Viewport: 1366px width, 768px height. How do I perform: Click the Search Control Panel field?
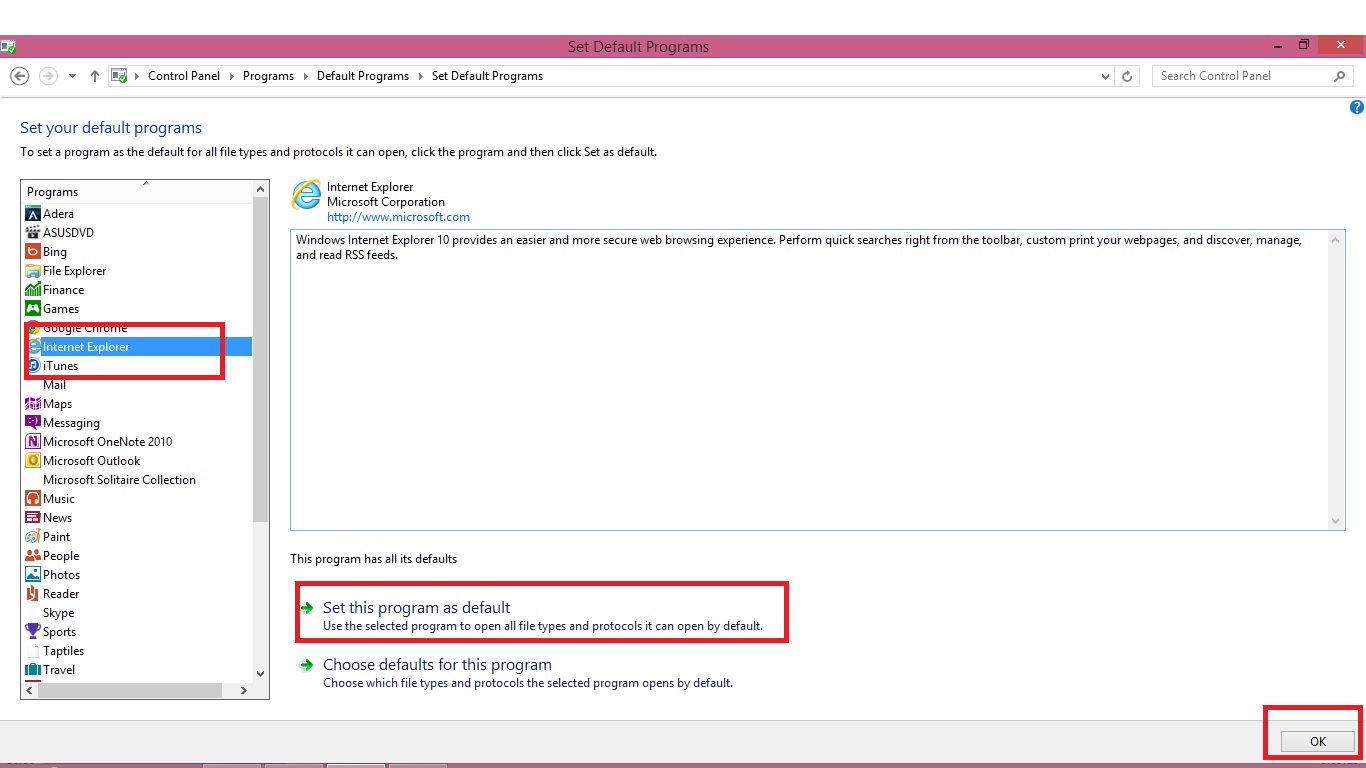point(1243,76)
